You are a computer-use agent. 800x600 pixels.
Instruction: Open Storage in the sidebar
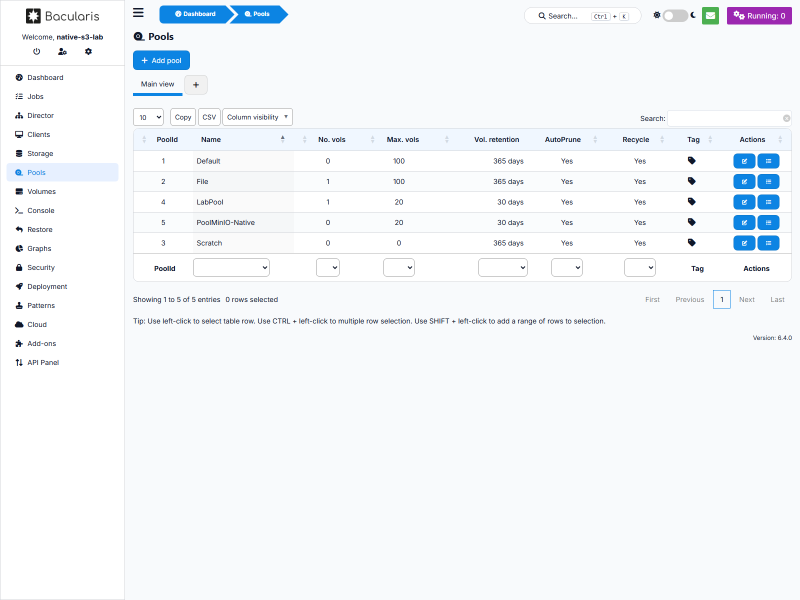[62, 154]
